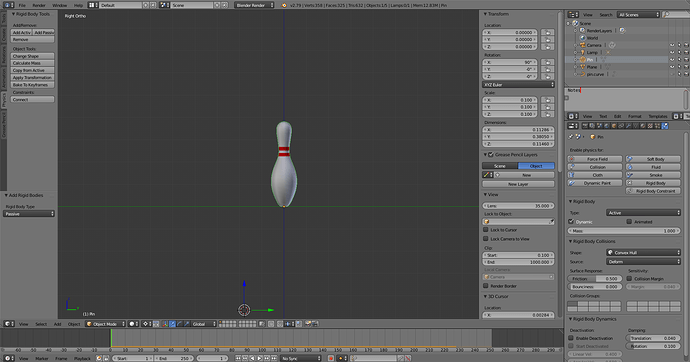690x362 pixels.
Task: Open the Convex Hull shape dropdown
Action: 643,252
